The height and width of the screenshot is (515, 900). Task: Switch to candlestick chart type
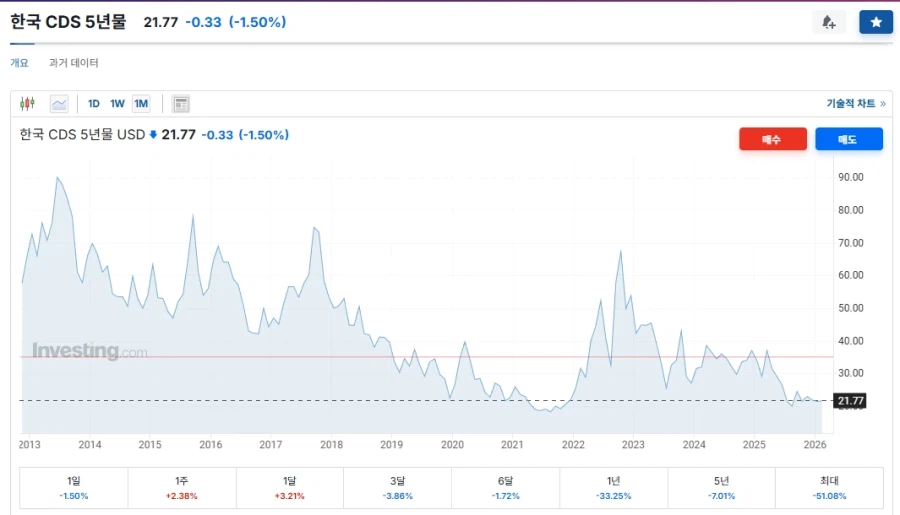[27, 104]
